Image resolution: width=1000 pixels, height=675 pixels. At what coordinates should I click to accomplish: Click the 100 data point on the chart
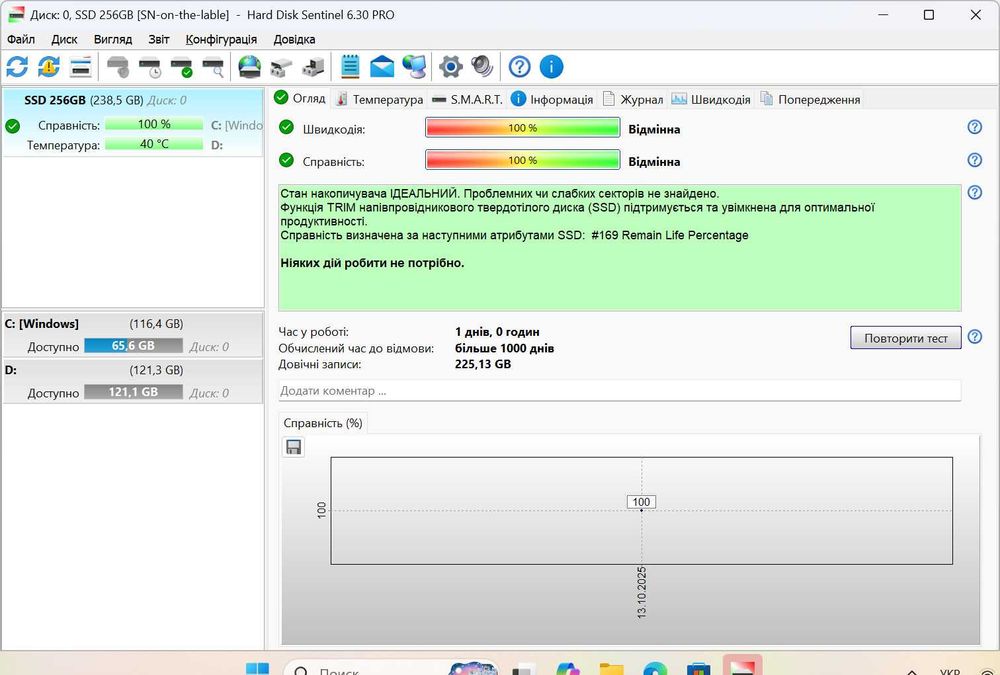641,502
